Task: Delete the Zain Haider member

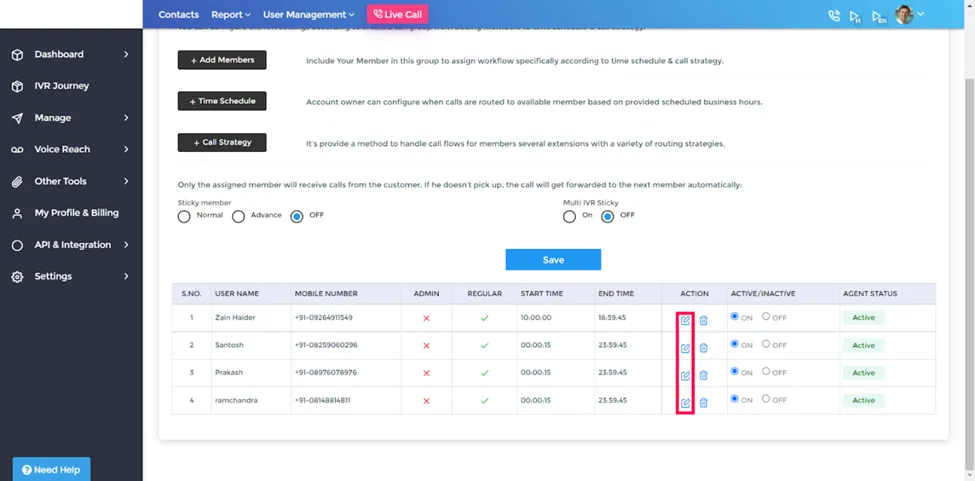Action: [x=703, y=321]
